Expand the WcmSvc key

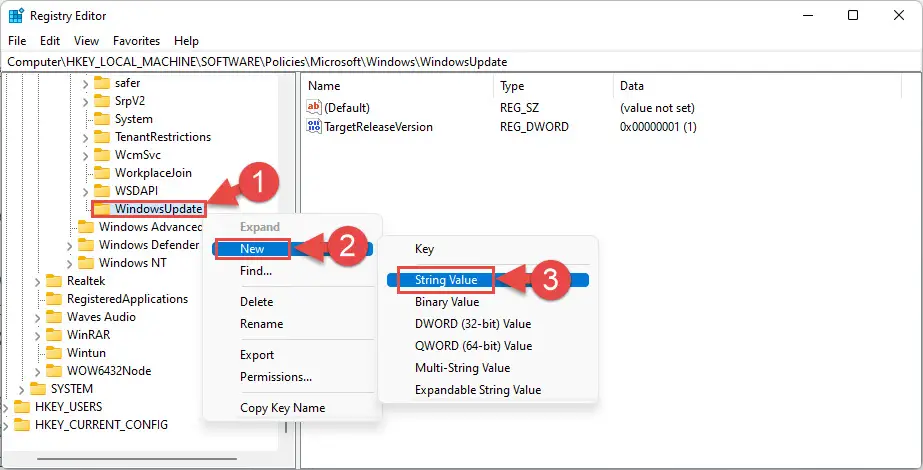click(x=85, y=155)
